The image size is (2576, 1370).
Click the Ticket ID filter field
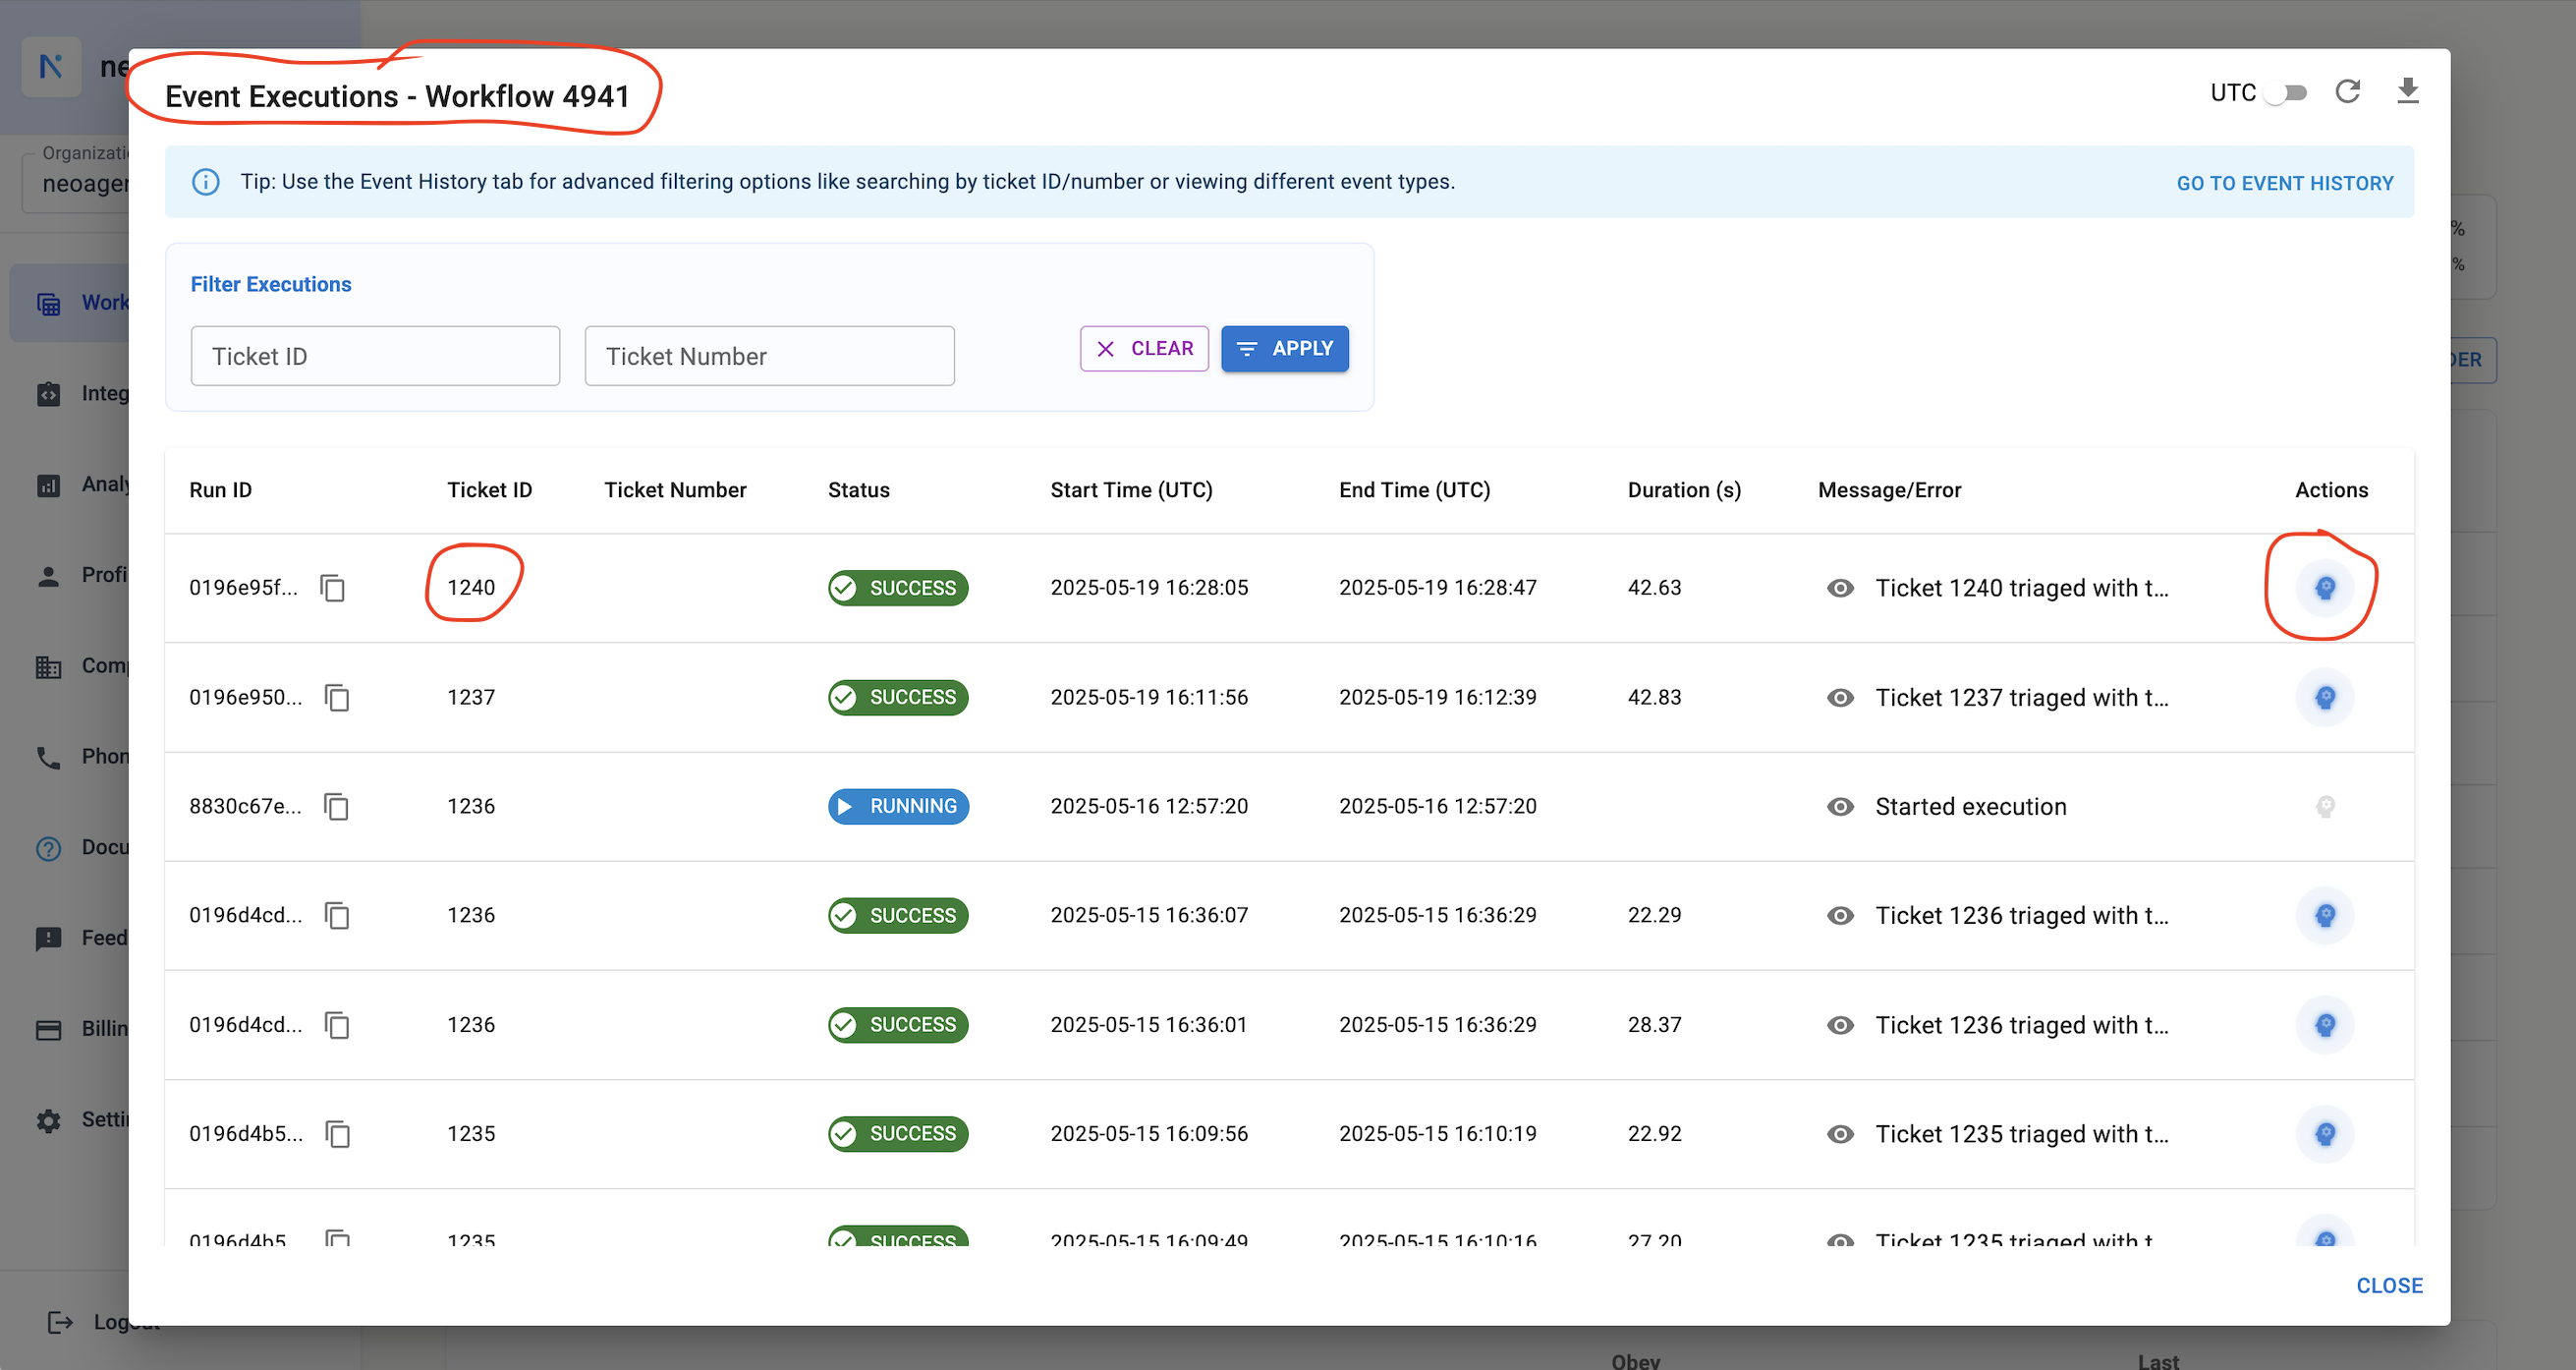click(375, 356)
